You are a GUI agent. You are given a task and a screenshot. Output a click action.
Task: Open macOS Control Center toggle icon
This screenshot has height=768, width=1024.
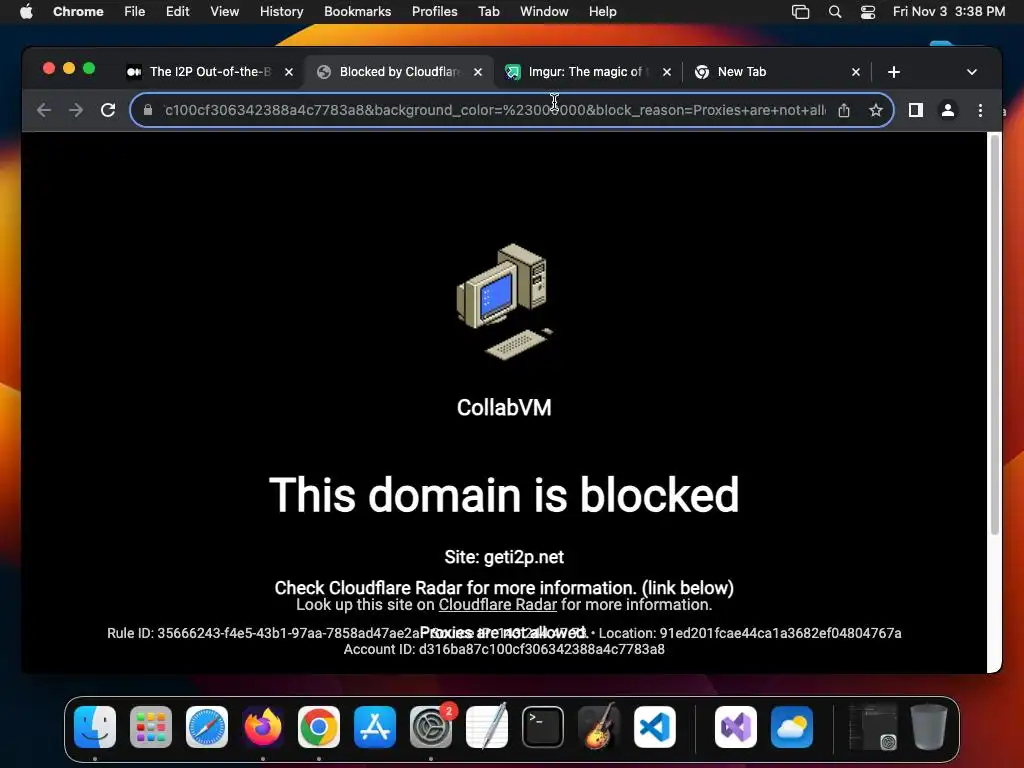[x=867, y=12]
